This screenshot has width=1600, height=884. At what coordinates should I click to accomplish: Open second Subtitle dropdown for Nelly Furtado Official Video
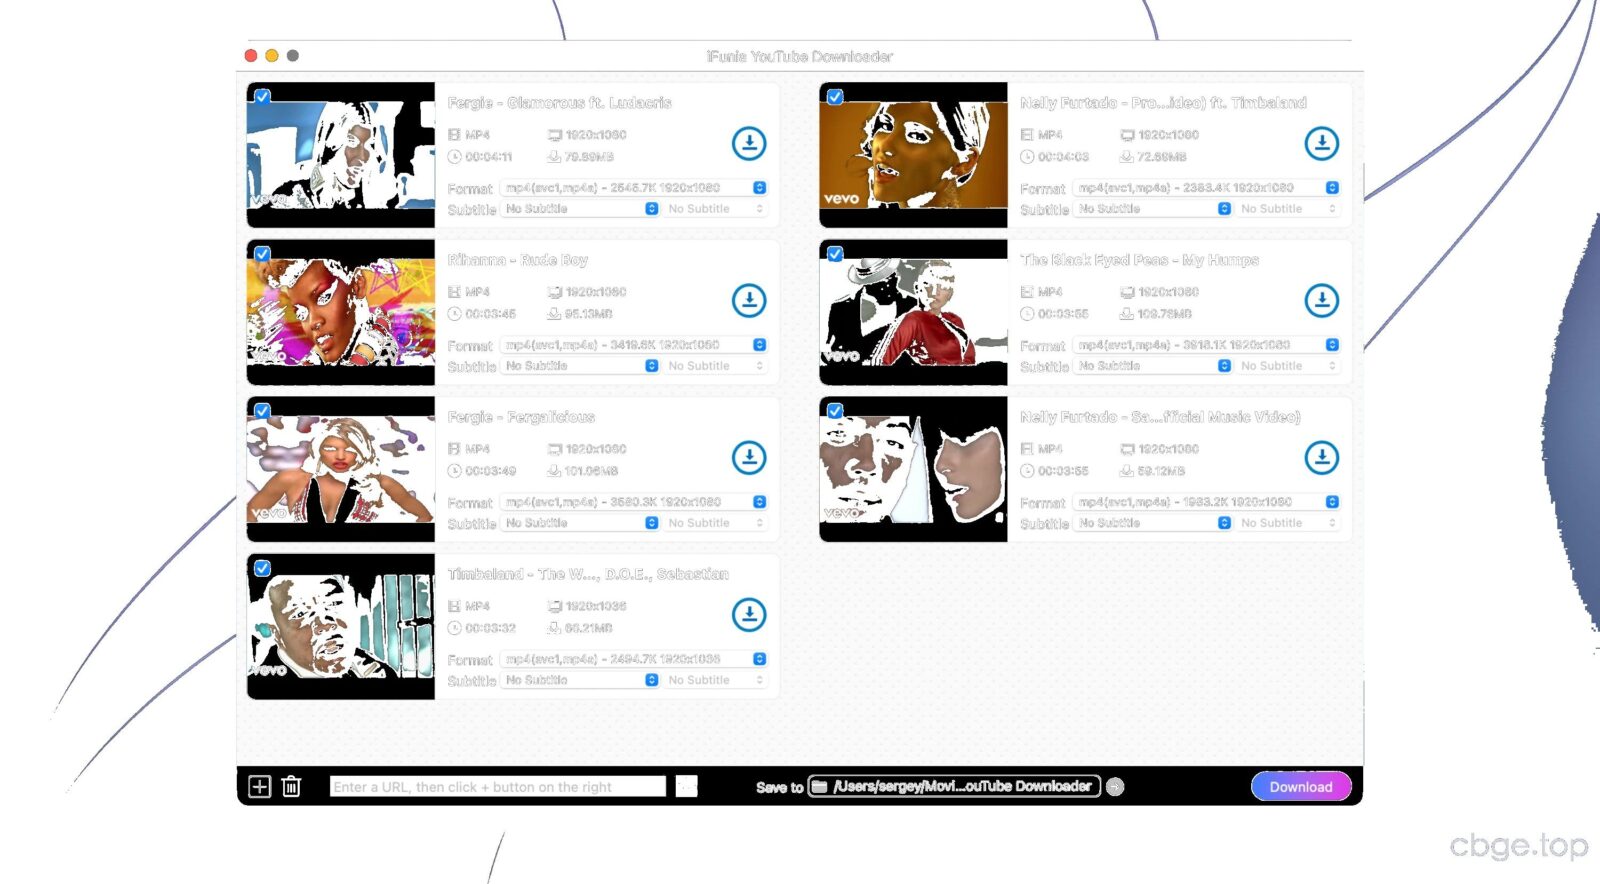pos(1288,523)
